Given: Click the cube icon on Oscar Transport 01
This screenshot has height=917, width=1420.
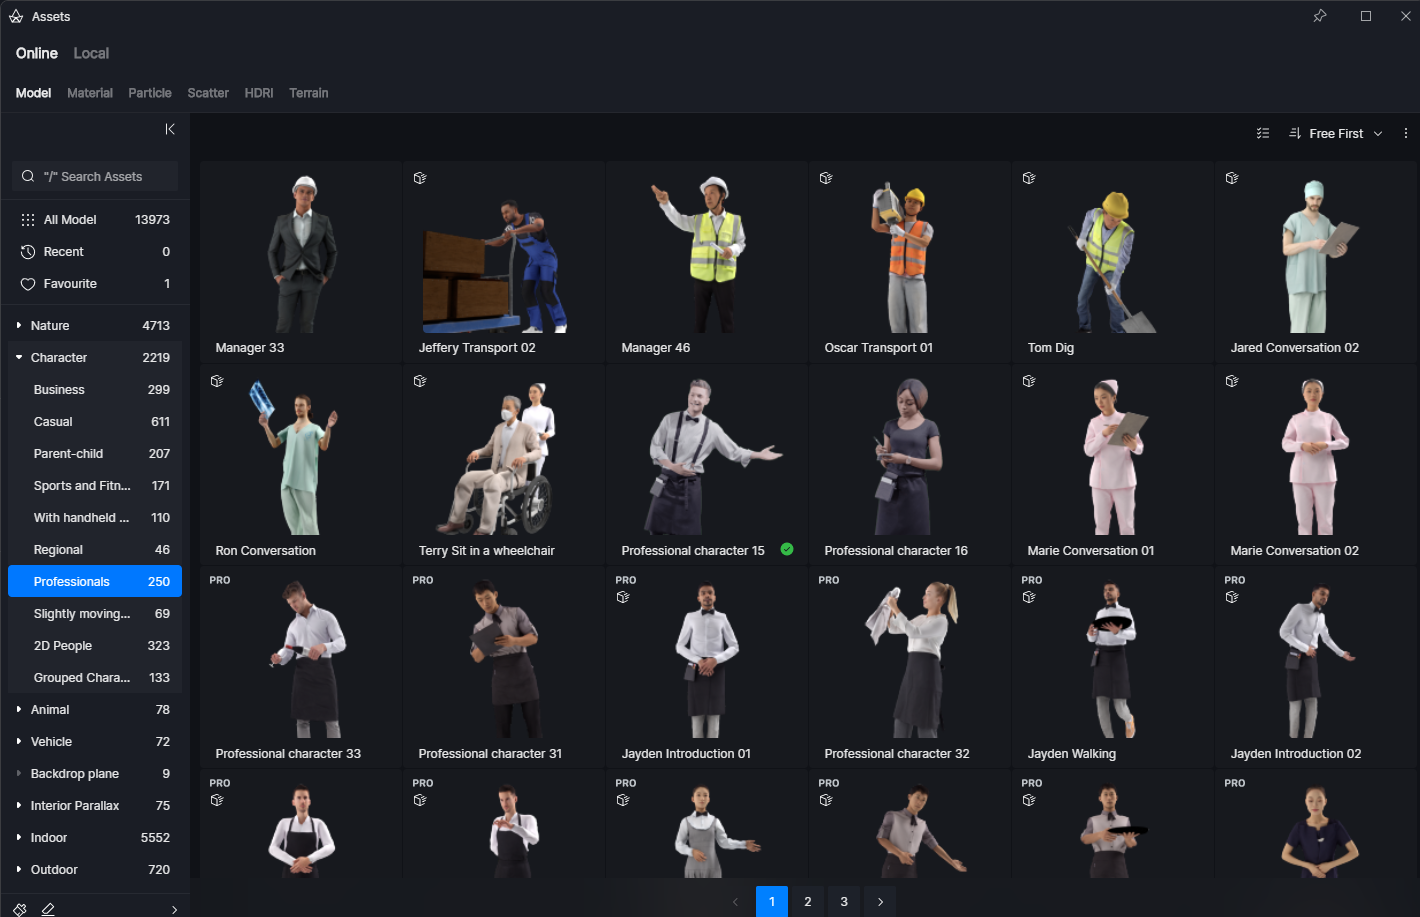Looking at the screenshot, I should pyautogui.click(x=826, y=178).
